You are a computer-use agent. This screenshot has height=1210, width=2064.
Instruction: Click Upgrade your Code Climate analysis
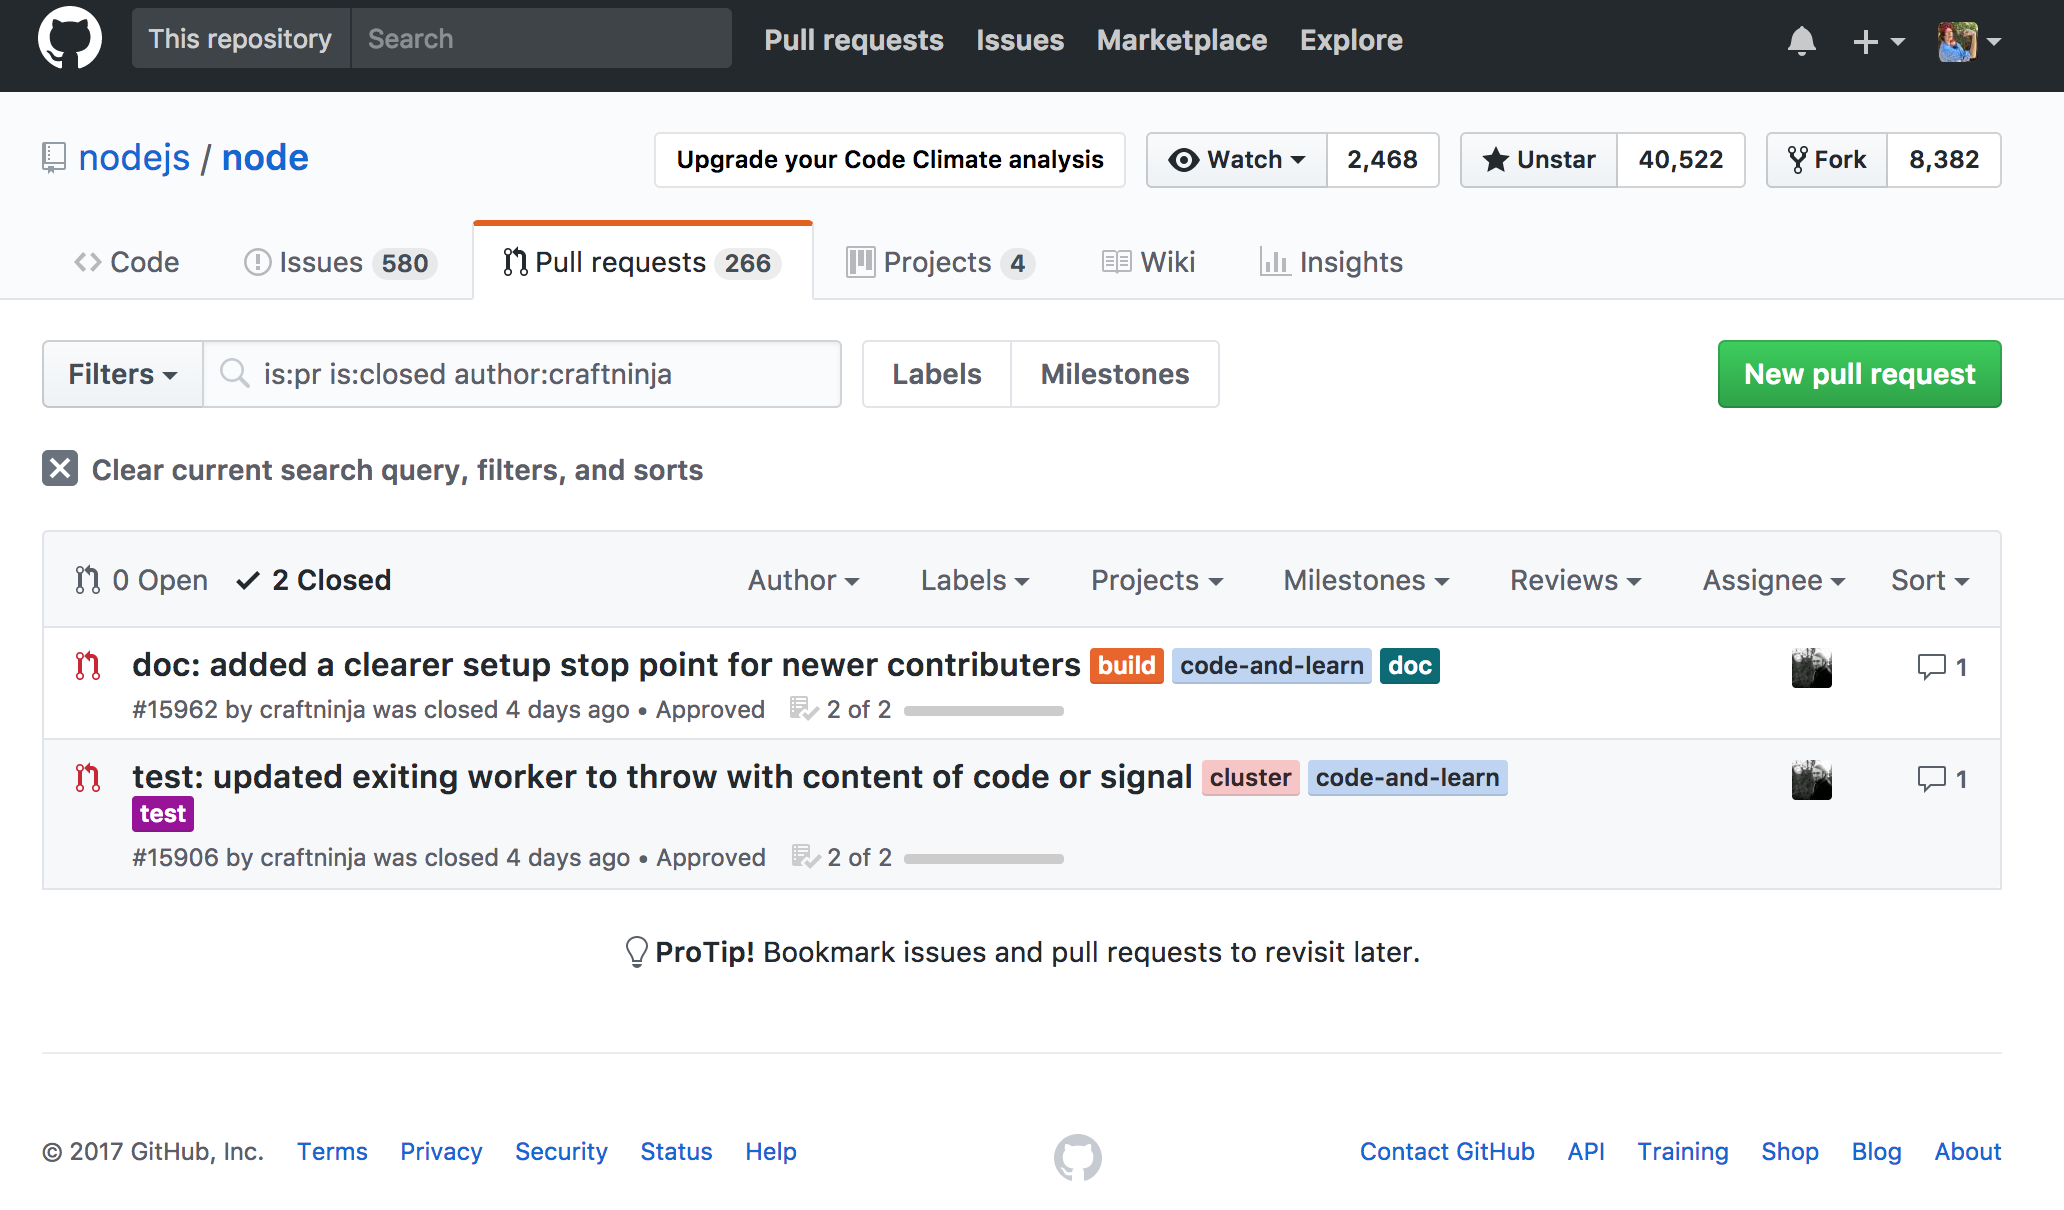coord(890,159)
